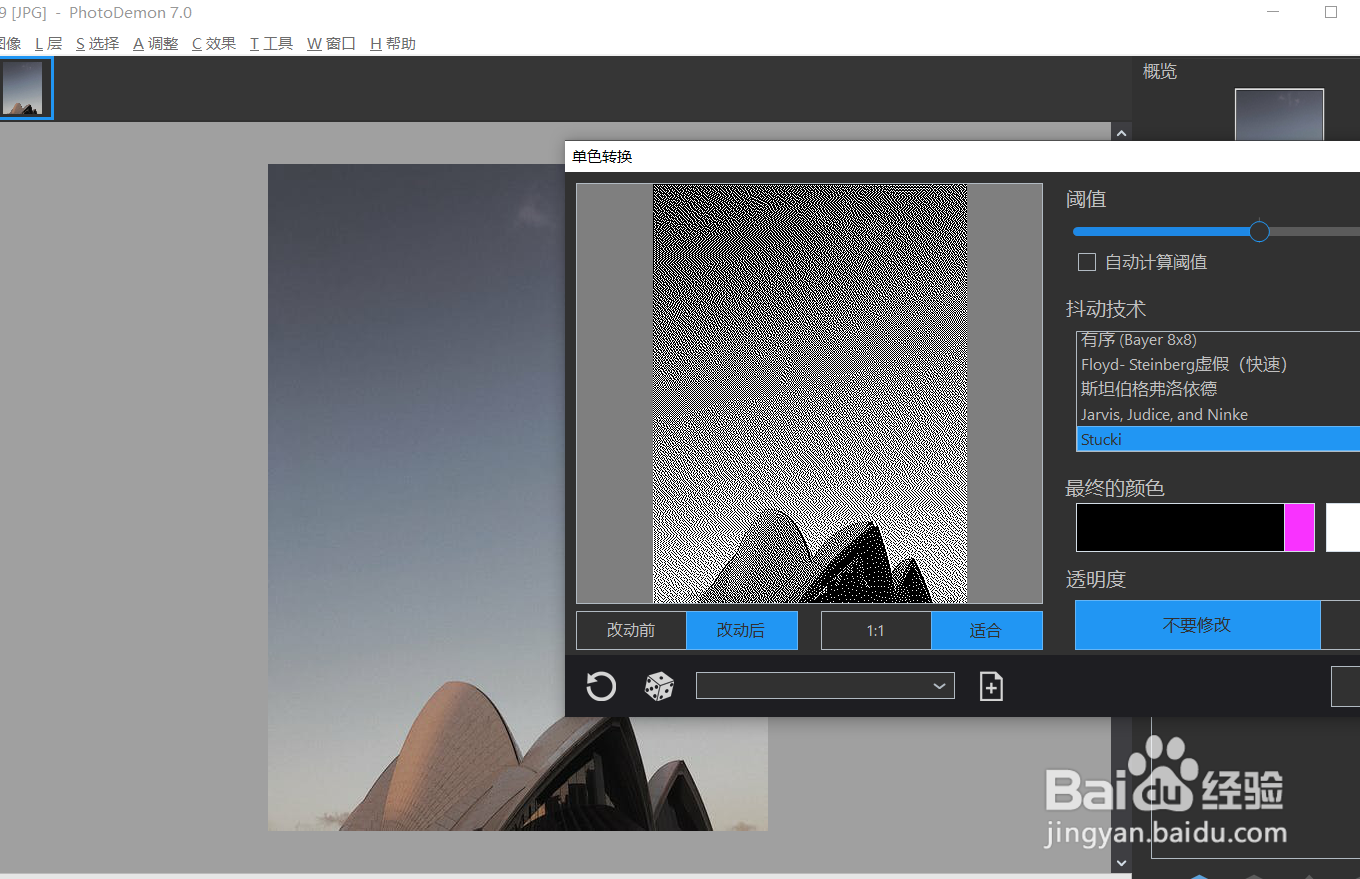The image size is (1360, 879).
Task: Open the A 调整 menu
Action: pyautogui.click(x=156, y=44)
